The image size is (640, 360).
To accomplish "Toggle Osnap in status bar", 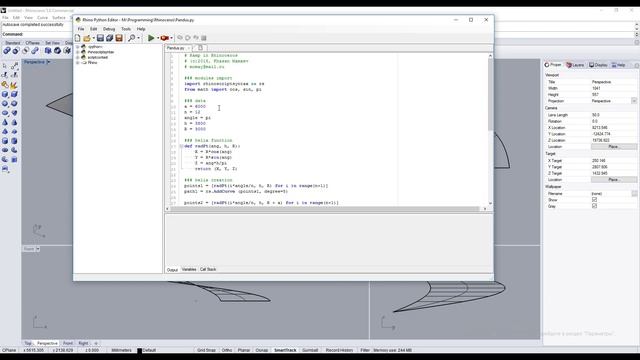I will click(262, 350).
